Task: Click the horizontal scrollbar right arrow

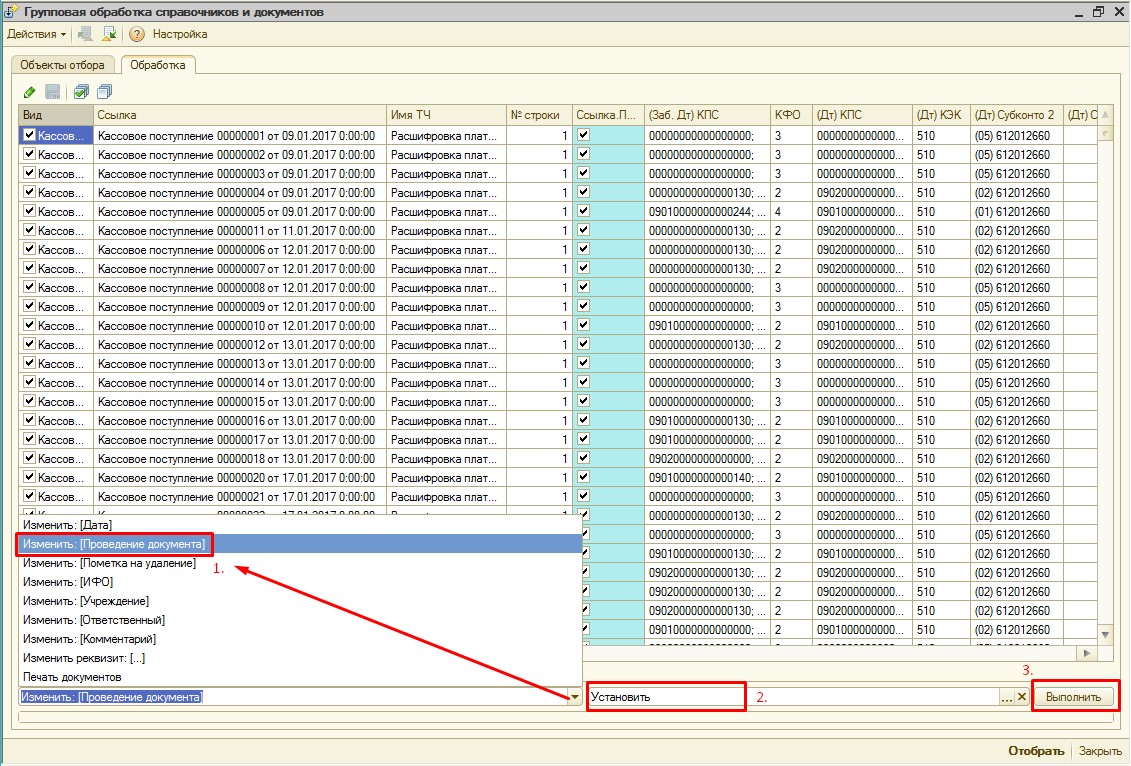Action: tap(1087, 653)
